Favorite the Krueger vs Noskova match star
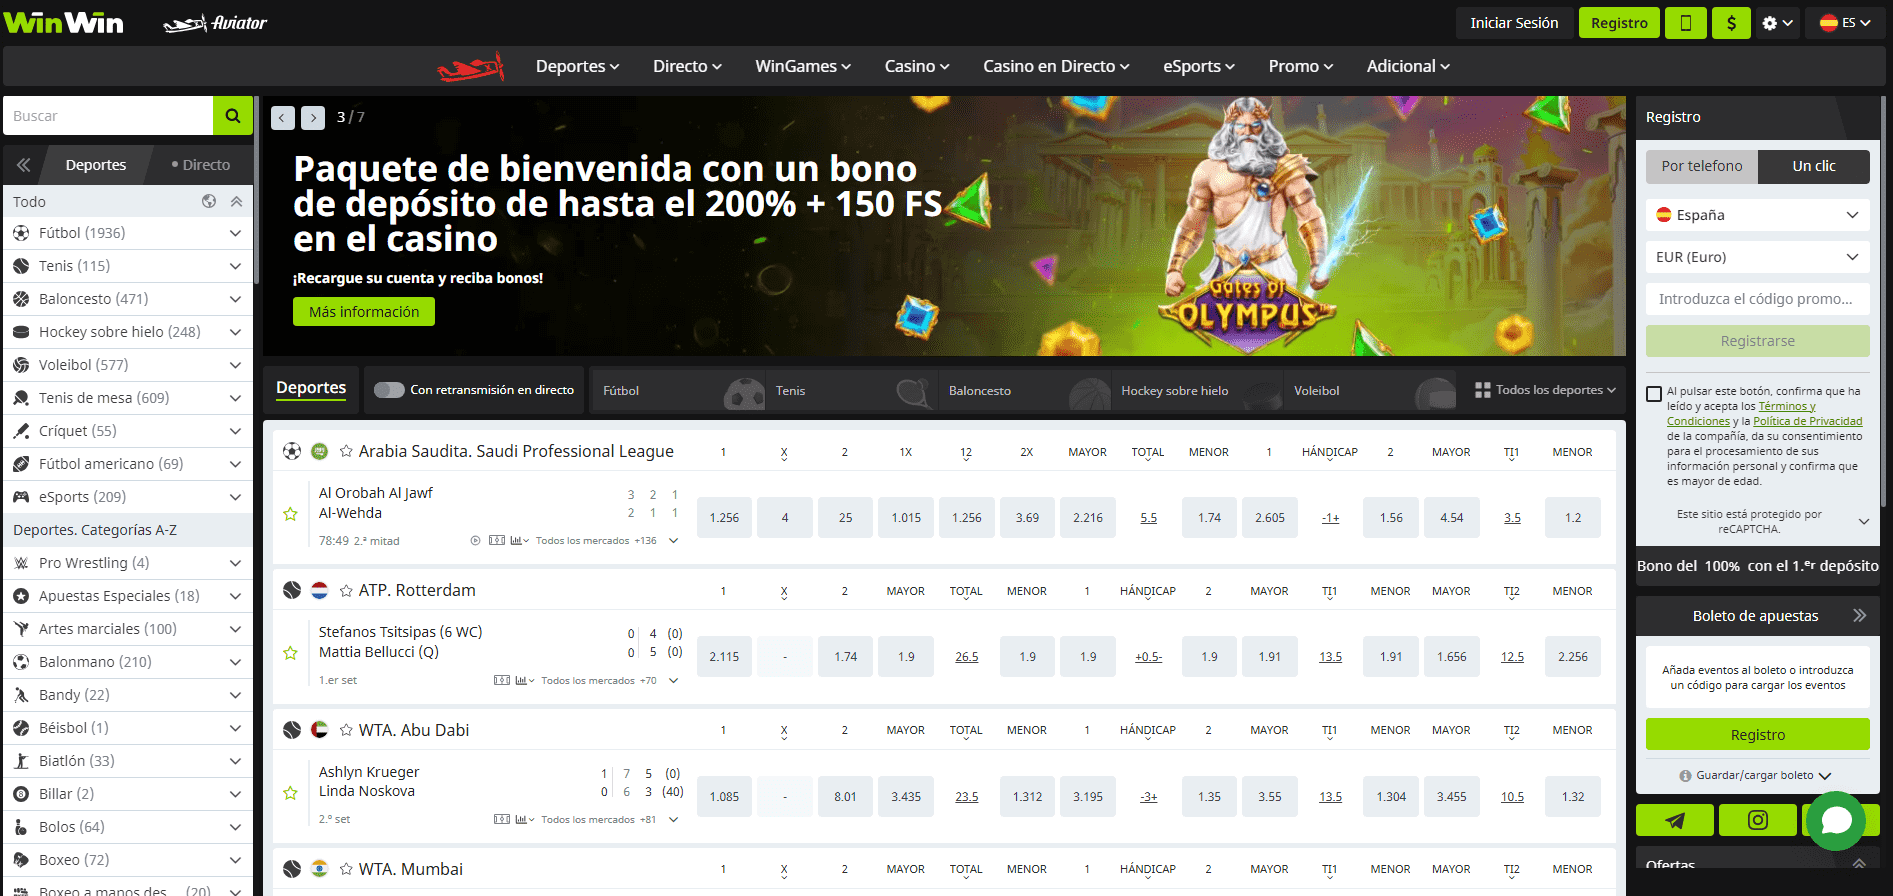 [x=290, y=793]
